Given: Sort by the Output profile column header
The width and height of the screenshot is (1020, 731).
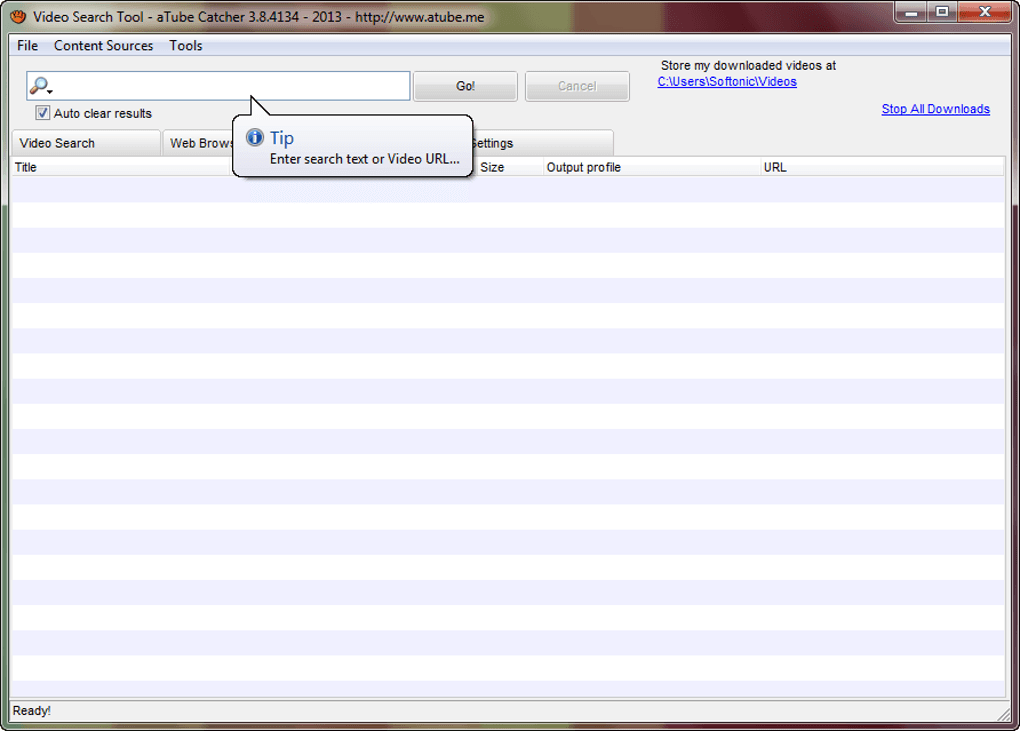Looking at the screenshot, I should [652, 167].
